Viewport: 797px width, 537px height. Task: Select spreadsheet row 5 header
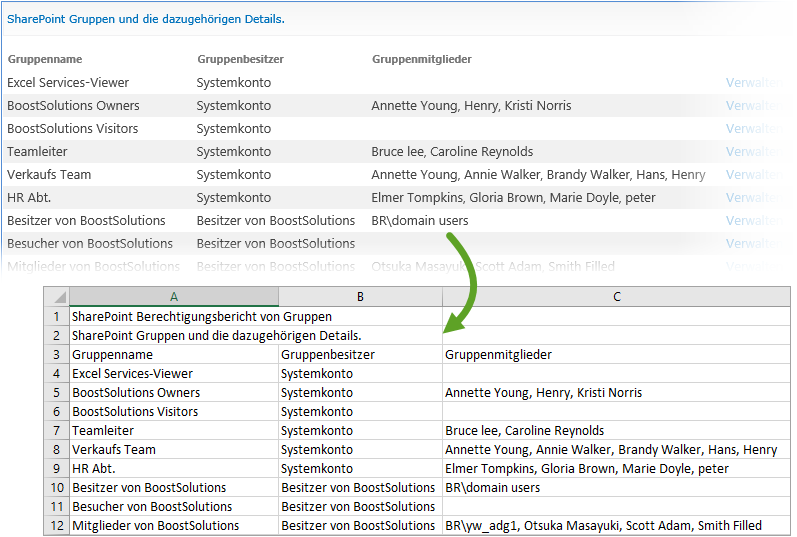pyautogui.click(x=56, y=393)
